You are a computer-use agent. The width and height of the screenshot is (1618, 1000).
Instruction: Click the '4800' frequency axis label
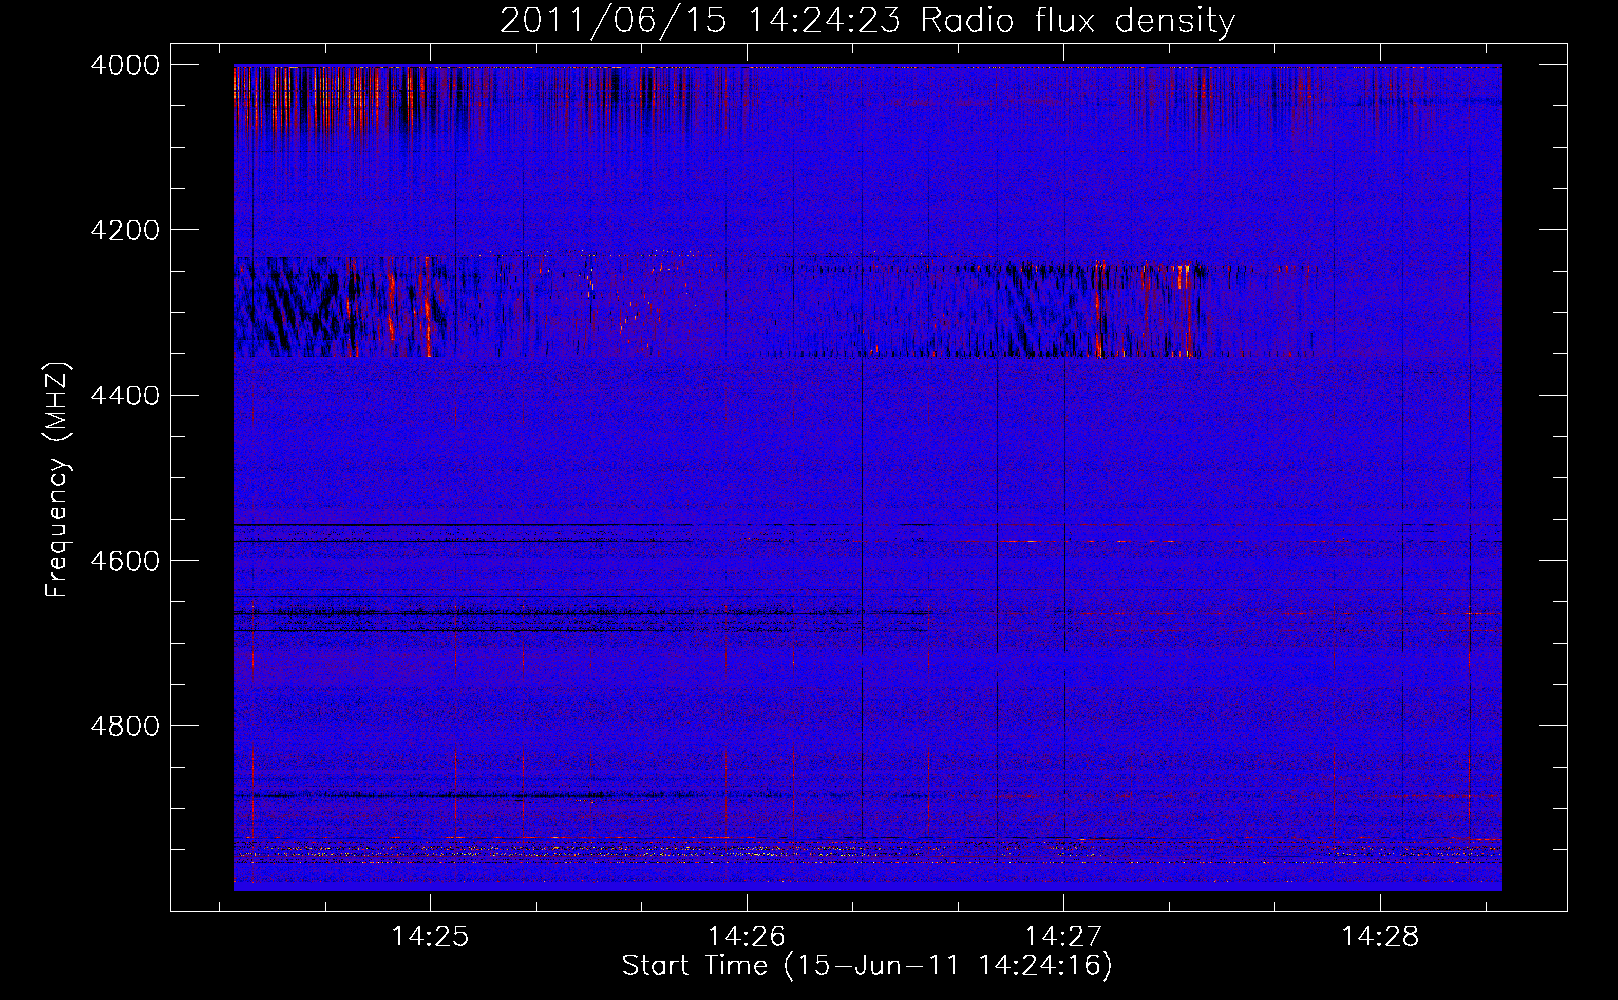[125, 725]
